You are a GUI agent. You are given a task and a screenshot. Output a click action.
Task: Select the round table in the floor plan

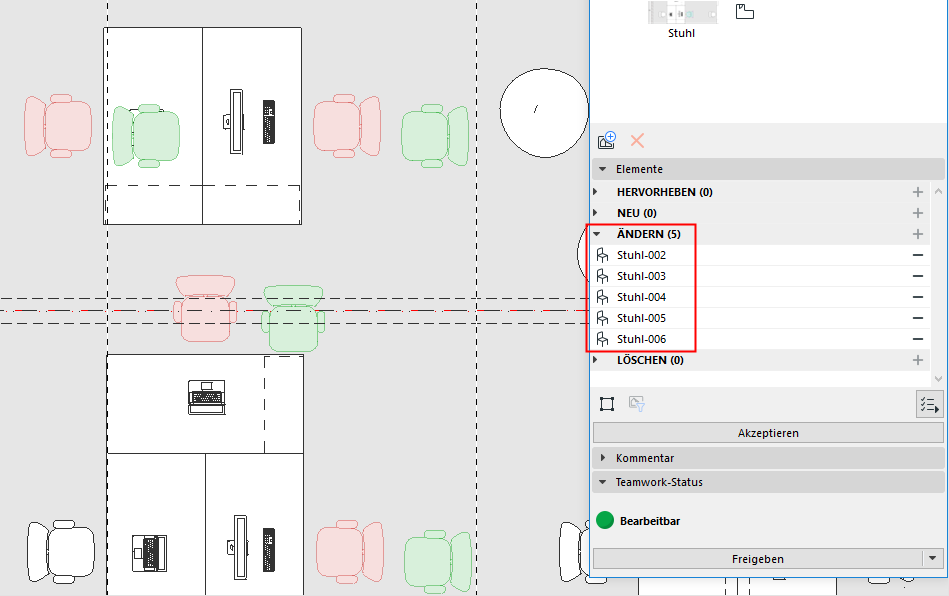point(543,113)
